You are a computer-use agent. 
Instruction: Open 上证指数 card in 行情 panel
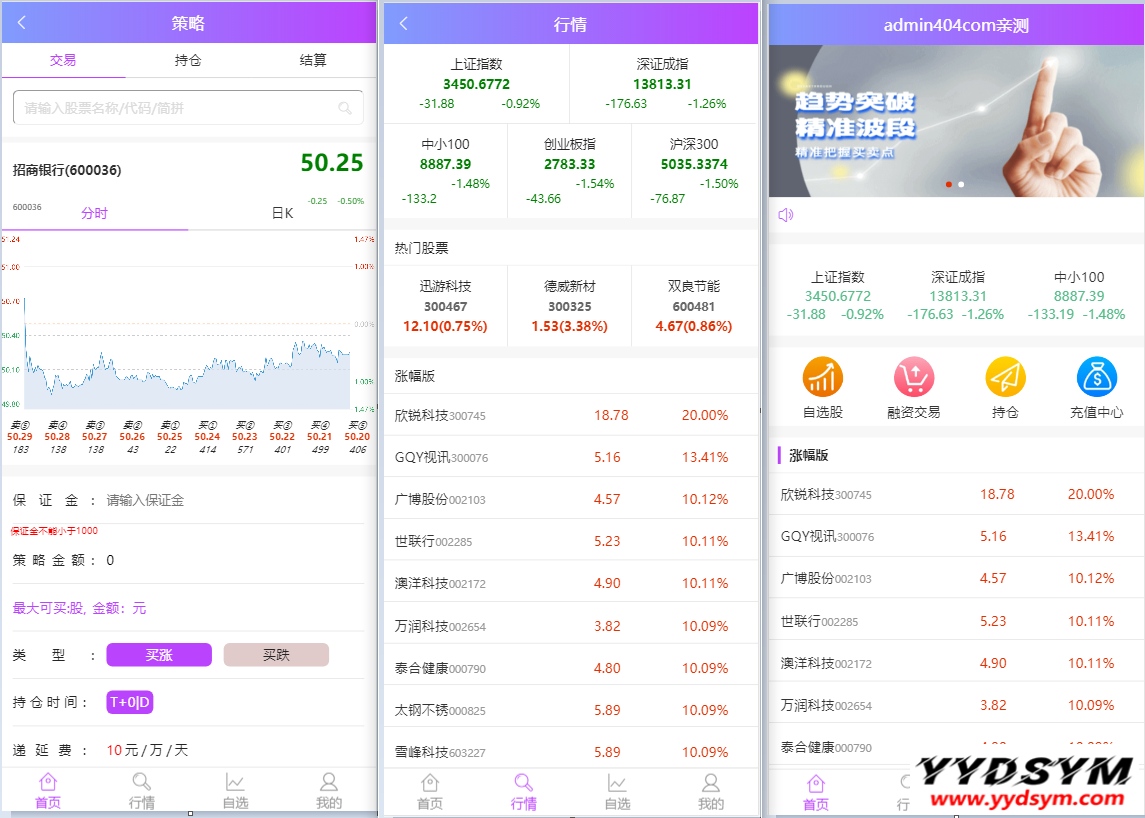(x=476, y=84)
